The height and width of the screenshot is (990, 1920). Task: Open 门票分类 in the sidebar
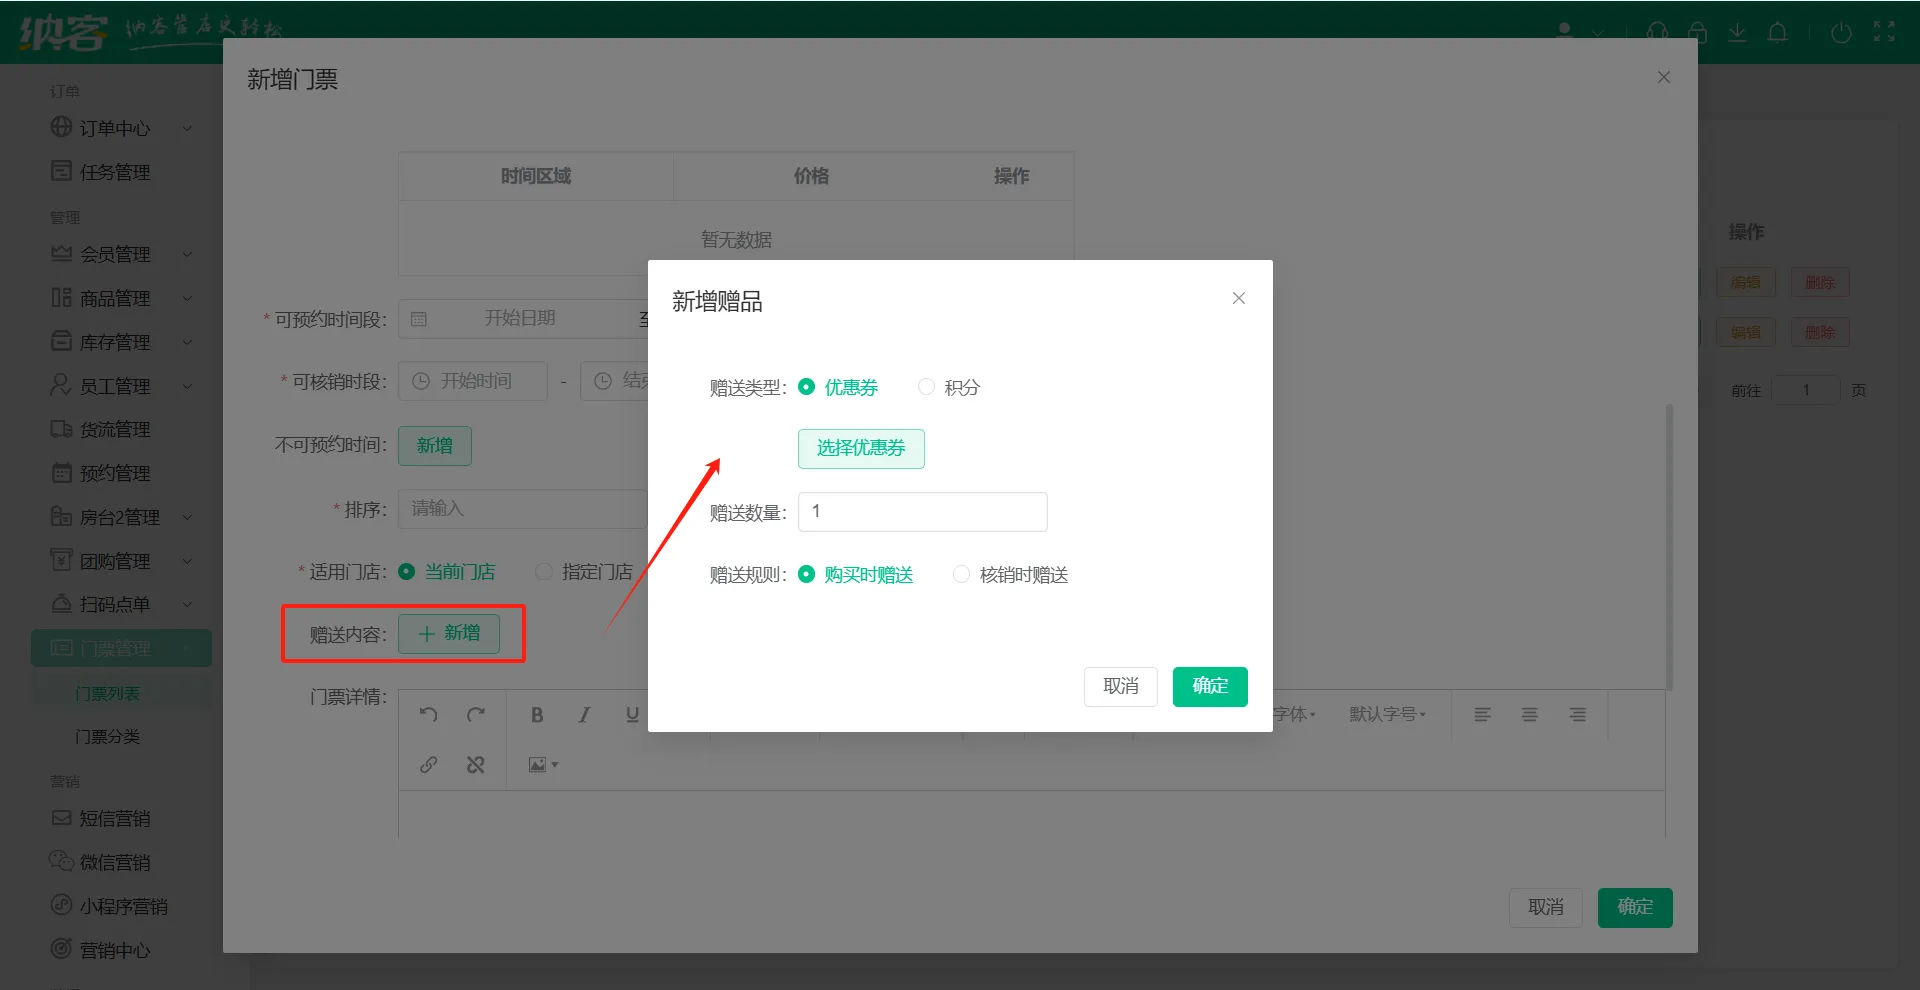click(x=107, y=737)
